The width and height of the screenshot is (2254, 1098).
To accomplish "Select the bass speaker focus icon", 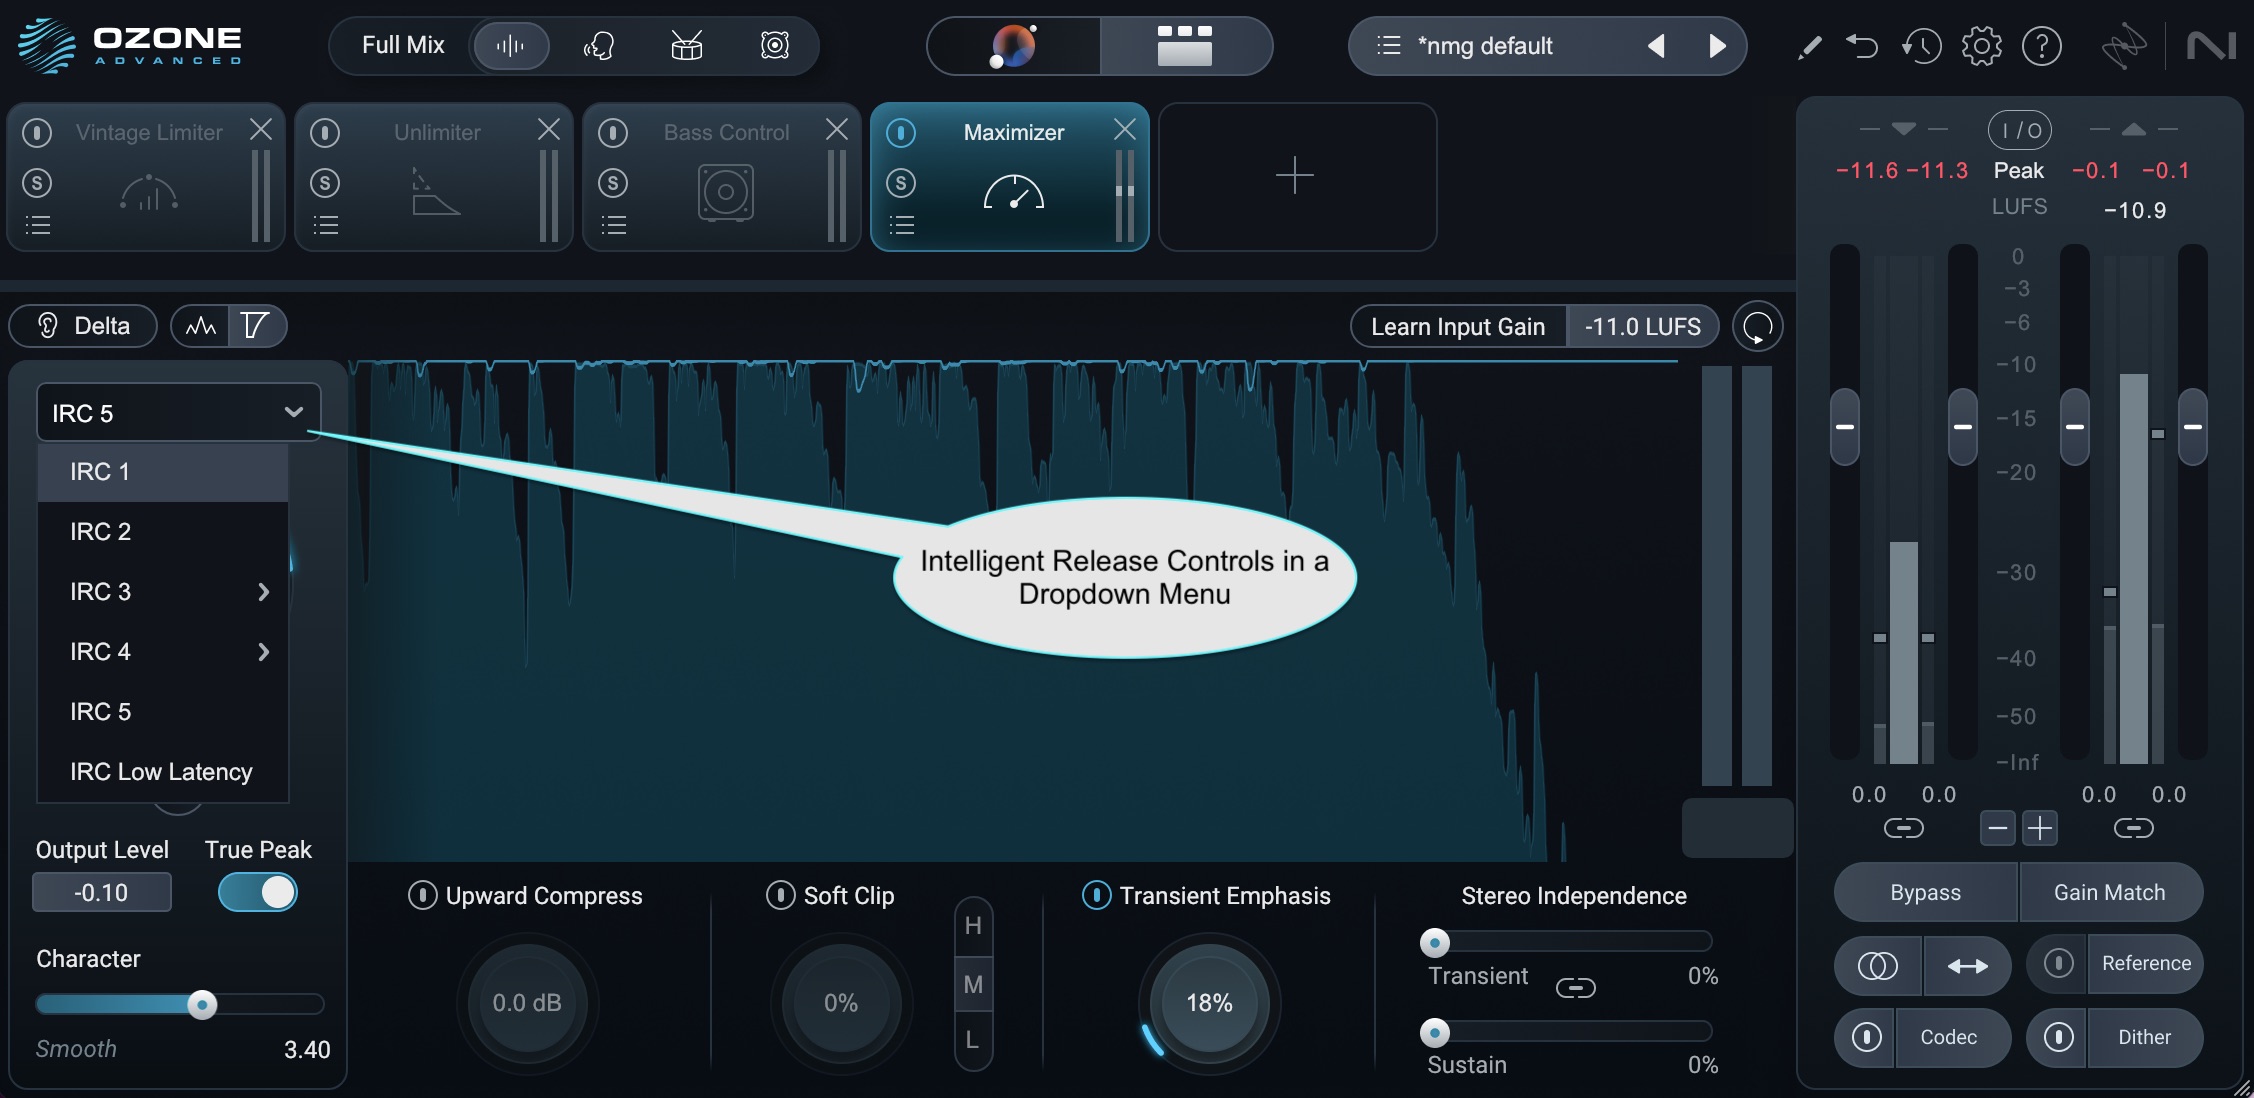I will [x=775, y=46].
